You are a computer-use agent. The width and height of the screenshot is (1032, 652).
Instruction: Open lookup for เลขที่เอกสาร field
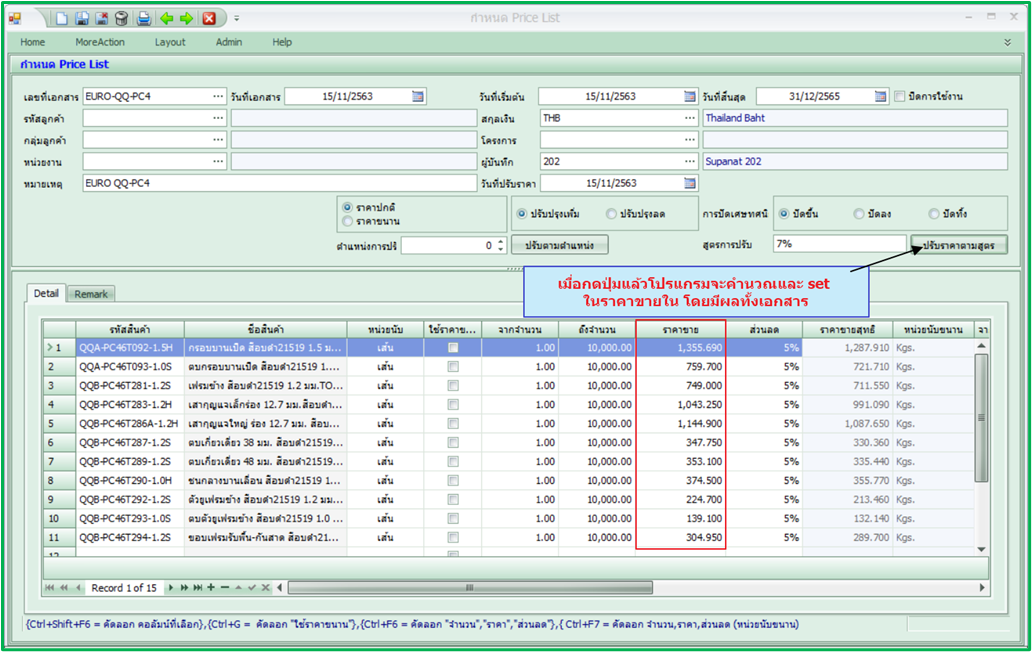coord(218,97)
